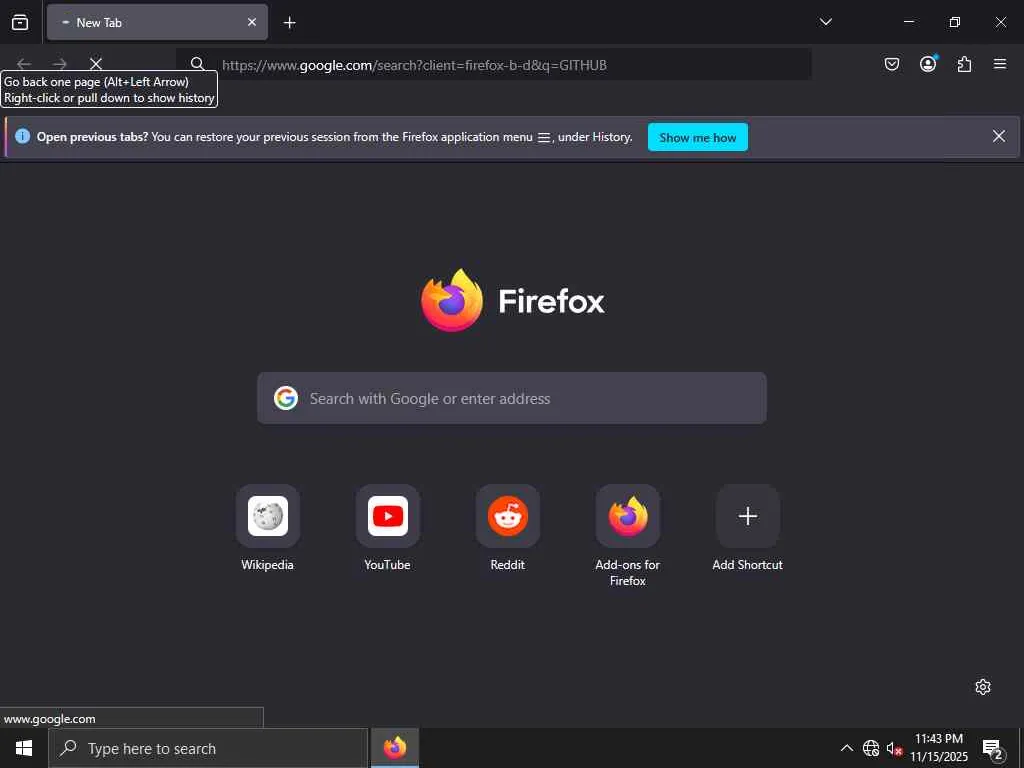
Task: Go back one page arrow
Action: point(24,64)
